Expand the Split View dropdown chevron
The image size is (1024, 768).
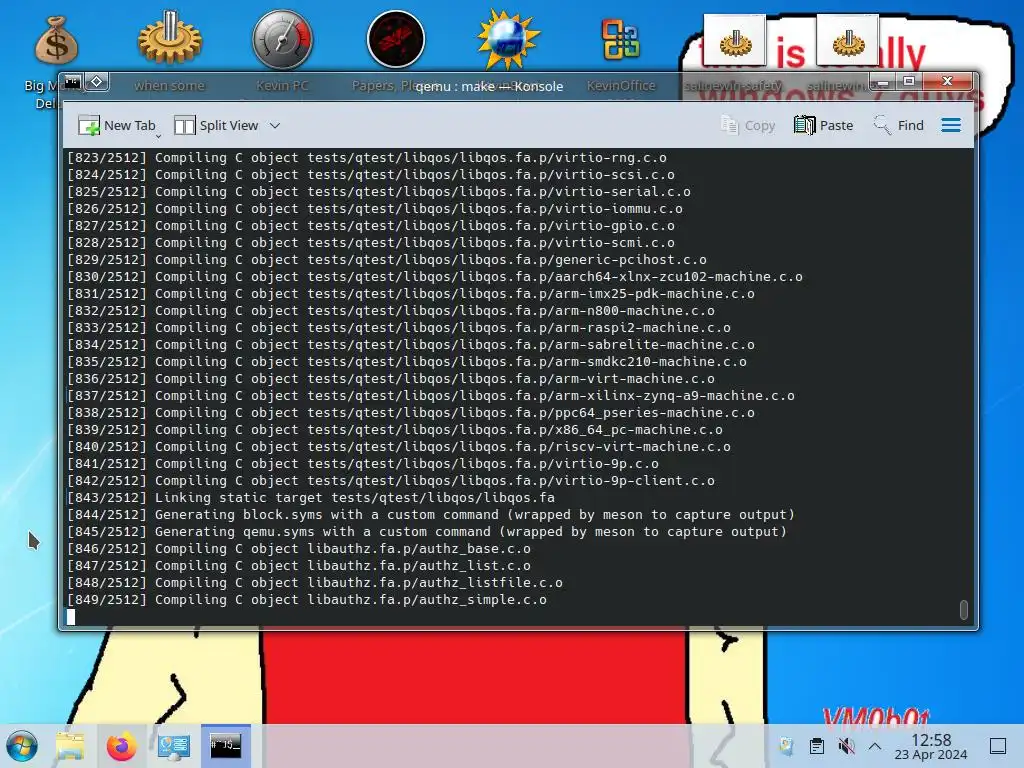coord(275,125)
